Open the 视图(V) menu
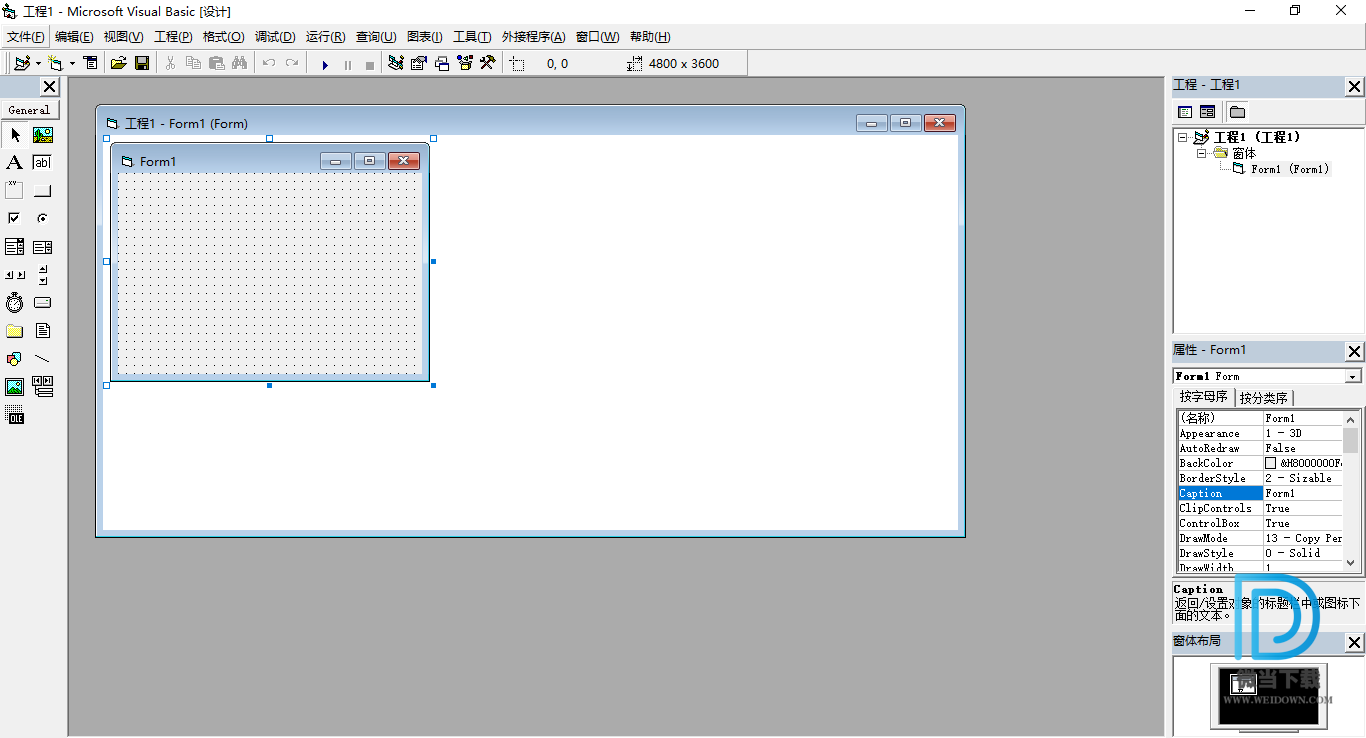 (x=123, y=37)
